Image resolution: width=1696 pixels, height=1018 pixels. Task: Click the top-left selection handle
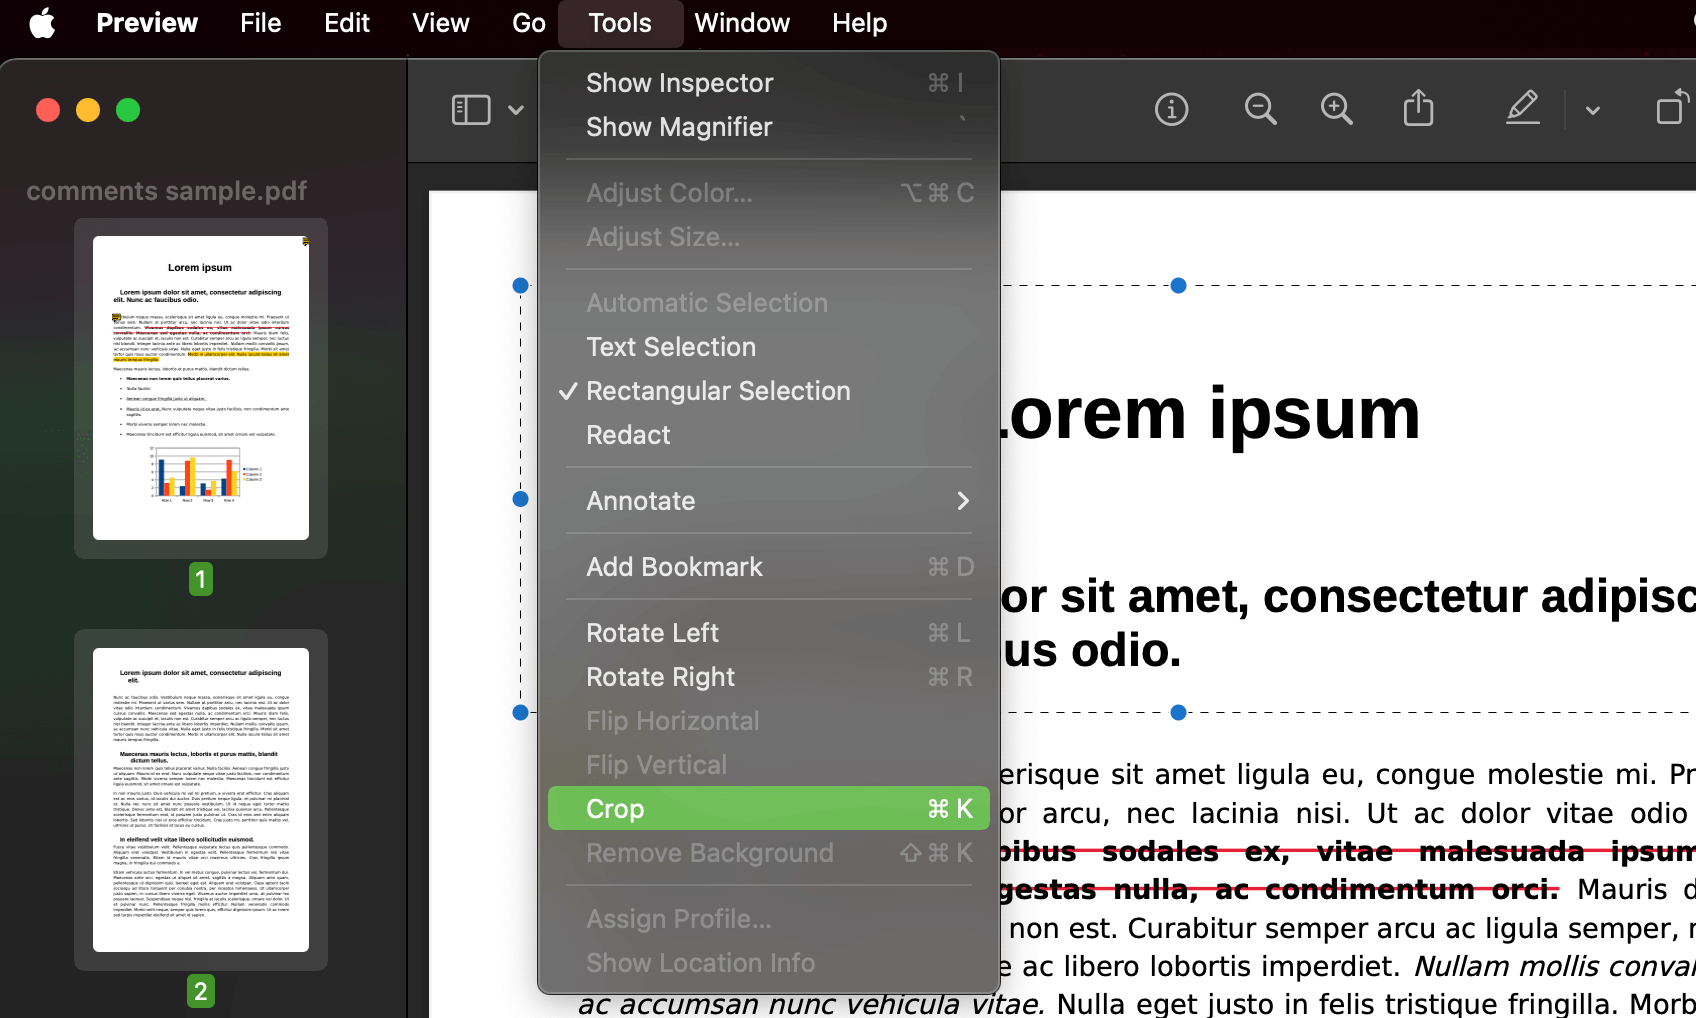(520, 286)
